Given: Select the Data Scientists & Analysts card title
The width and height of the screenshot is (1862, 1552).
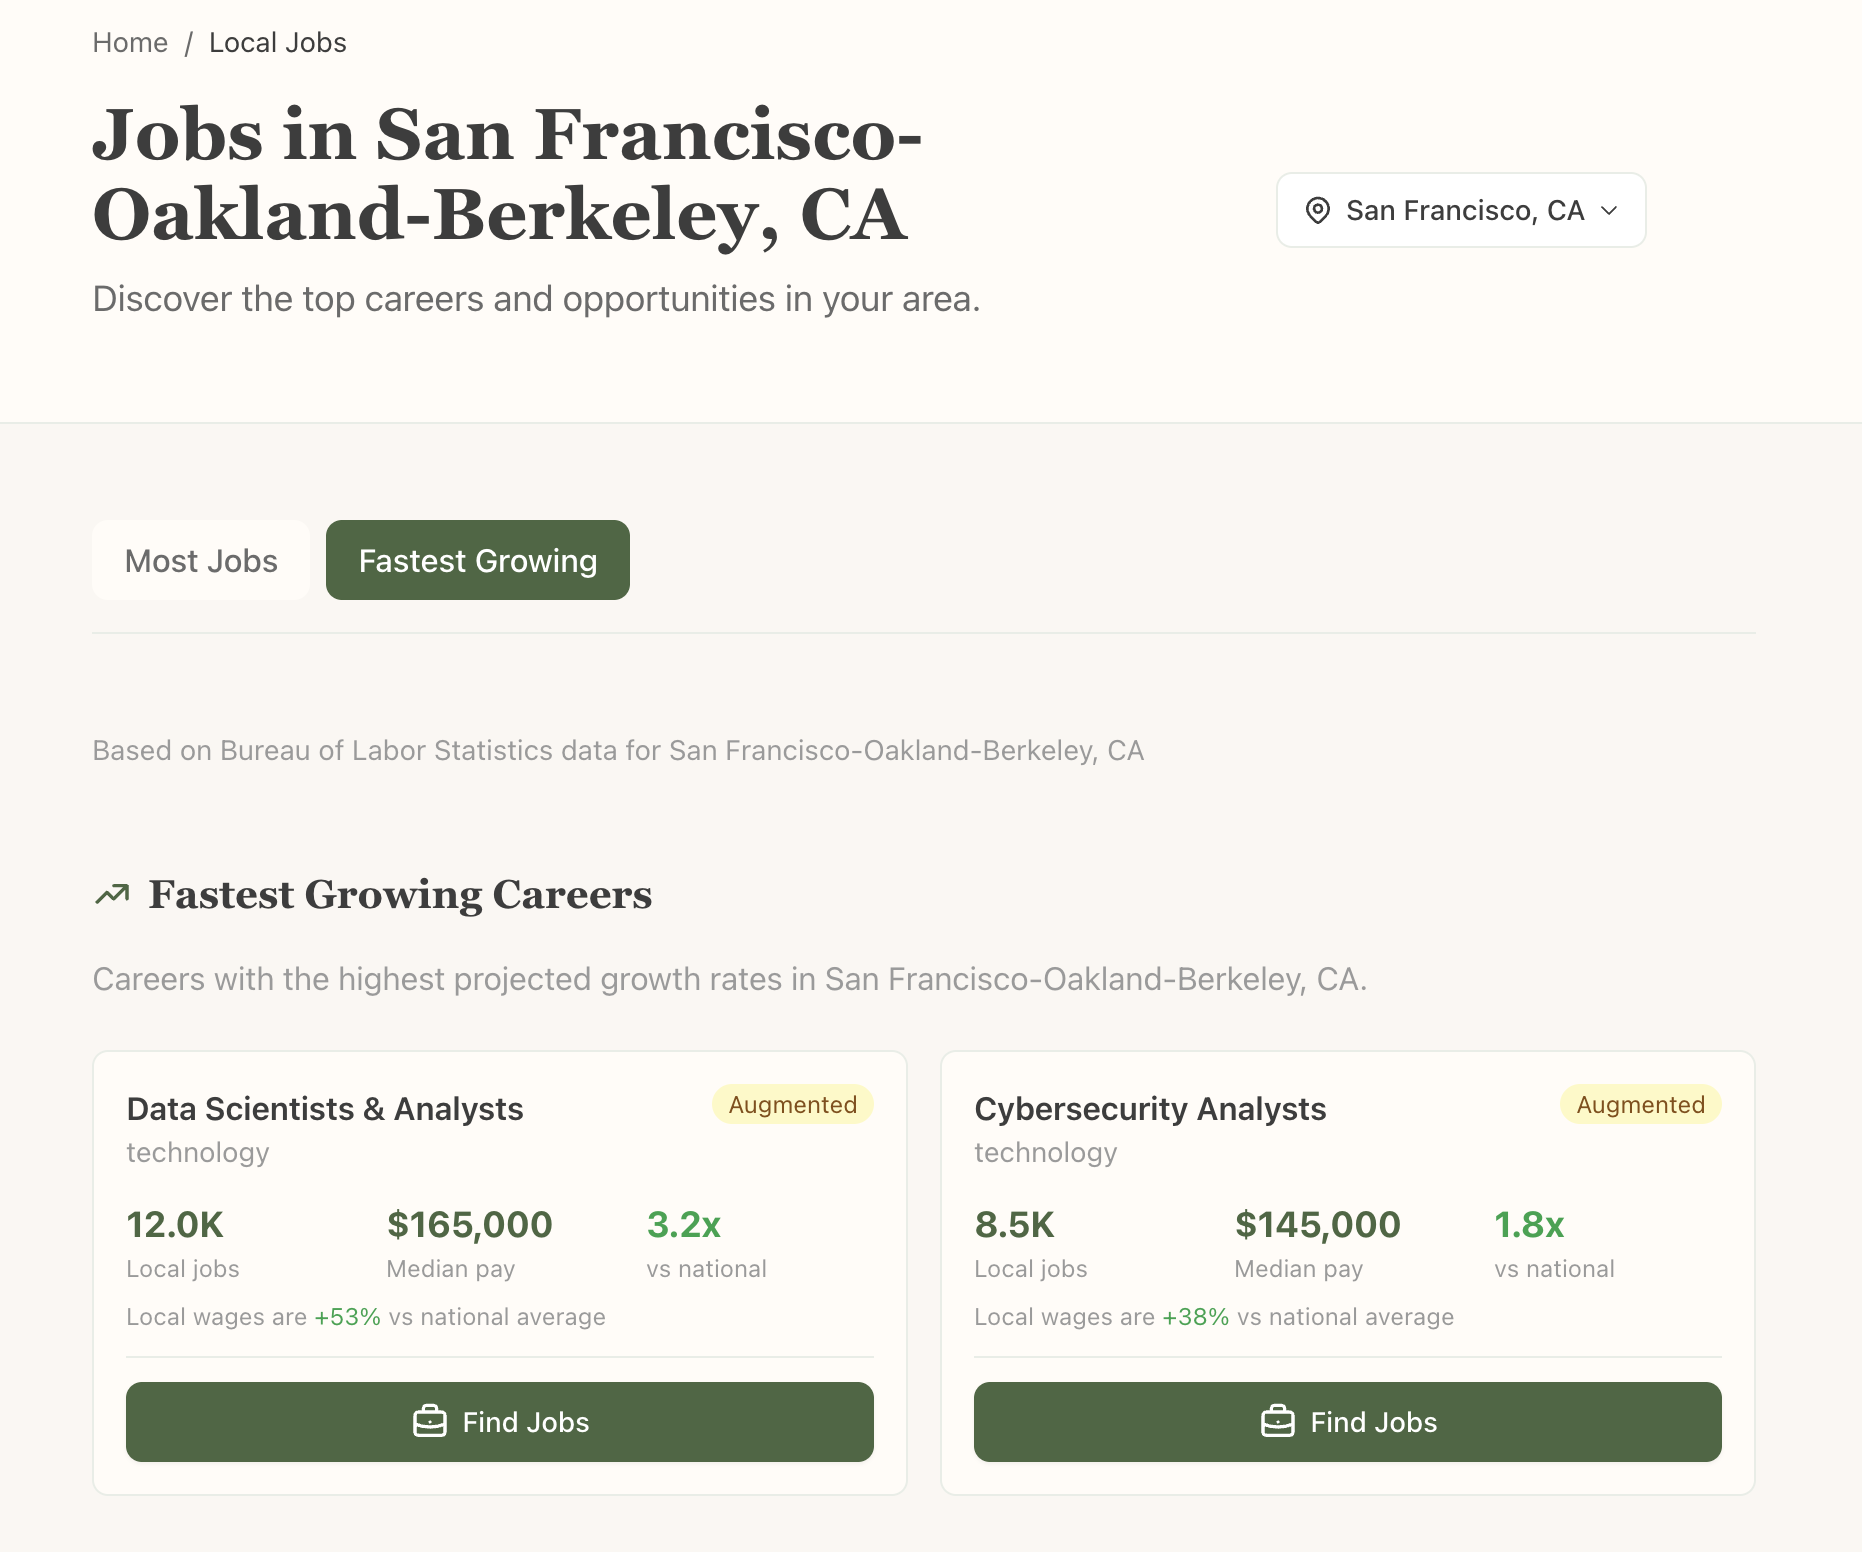Looking at the screenshot, I should 324,1108.
